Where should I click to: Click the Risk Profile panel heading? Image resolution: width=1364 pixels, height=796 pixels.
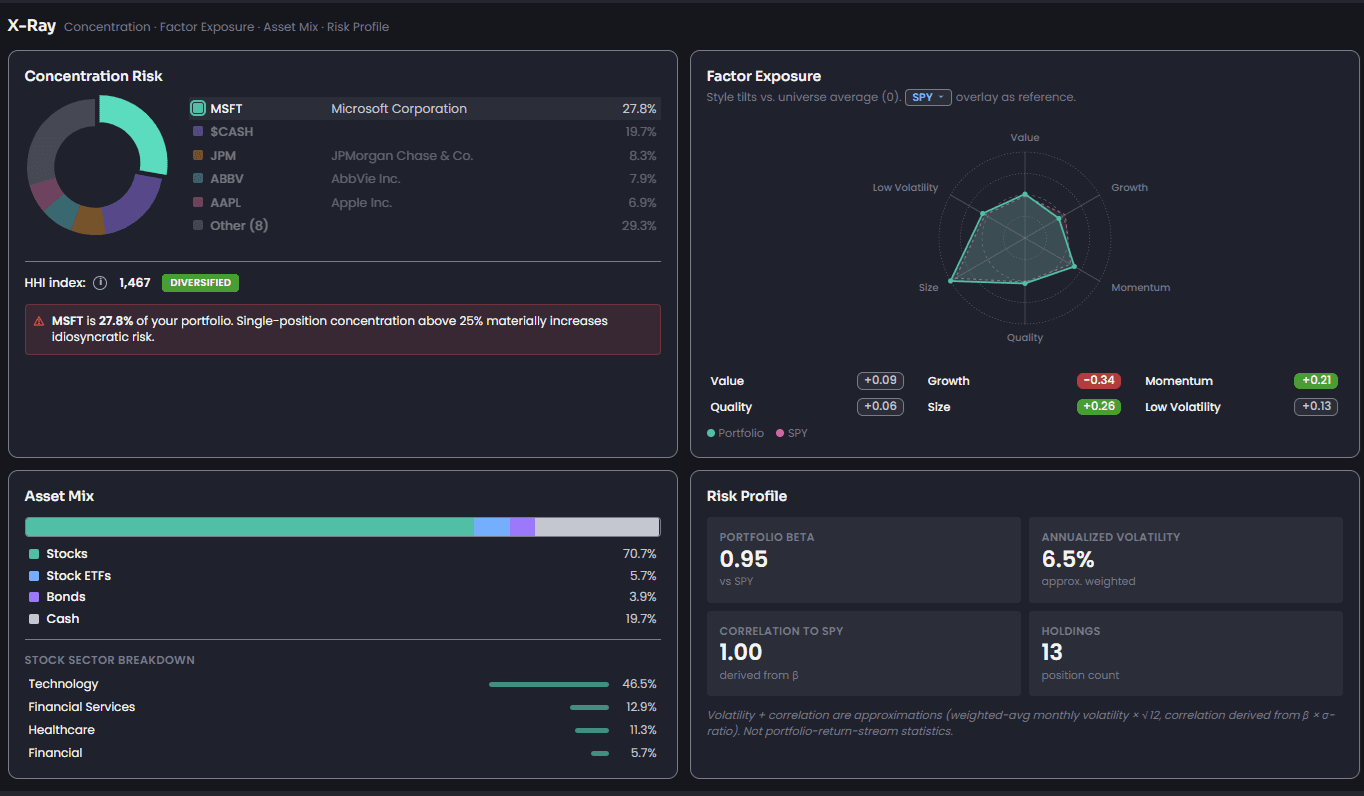(x=747, y=496)
